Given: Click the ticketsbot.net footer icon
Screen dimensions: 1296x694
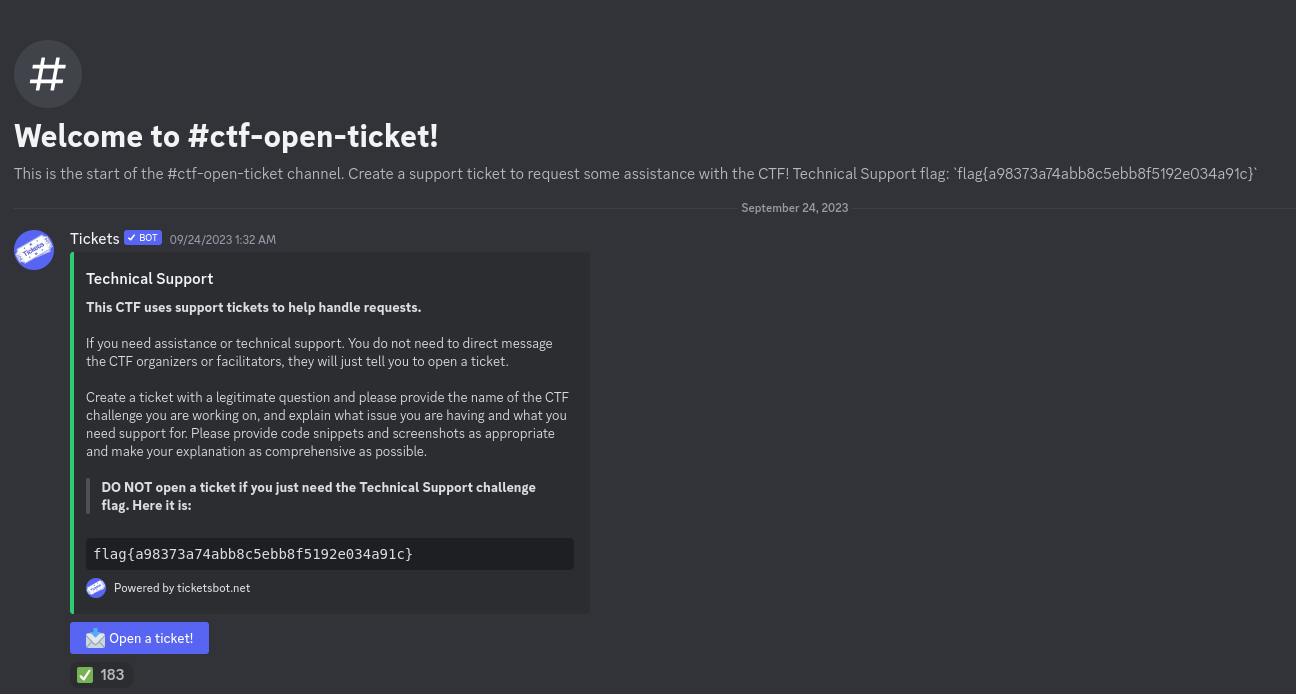Looking at the screenshot, I should (96, 588).
